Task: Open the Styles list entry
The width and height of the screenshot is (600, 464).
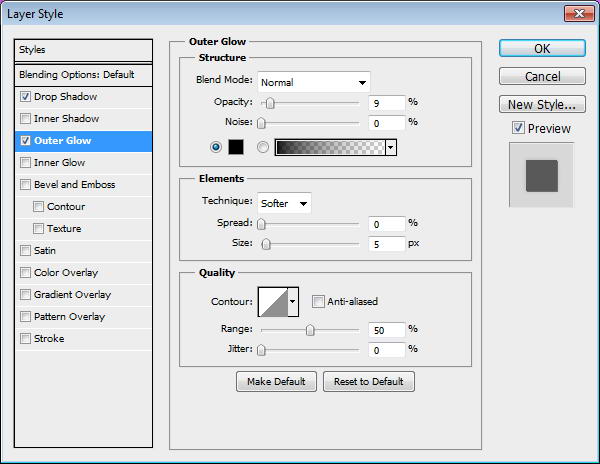Action: (x=83, y=50)
